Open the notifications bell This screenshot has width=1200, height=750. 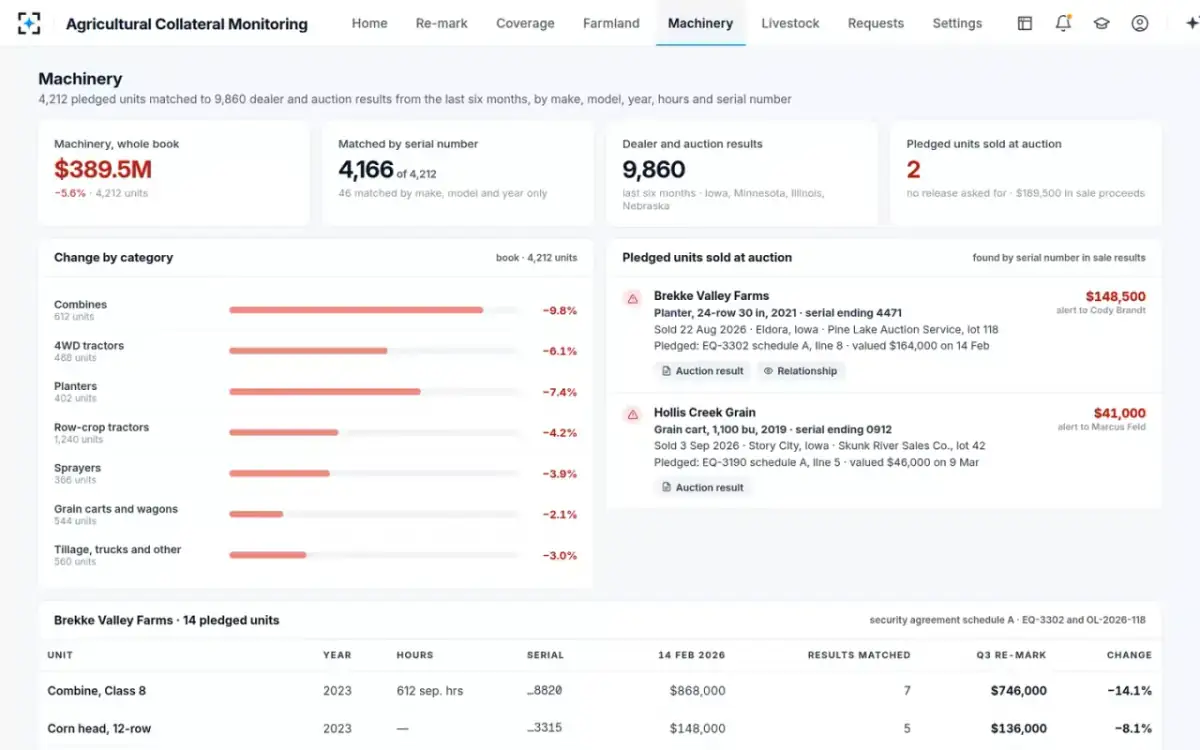[x=1063, y=23]
